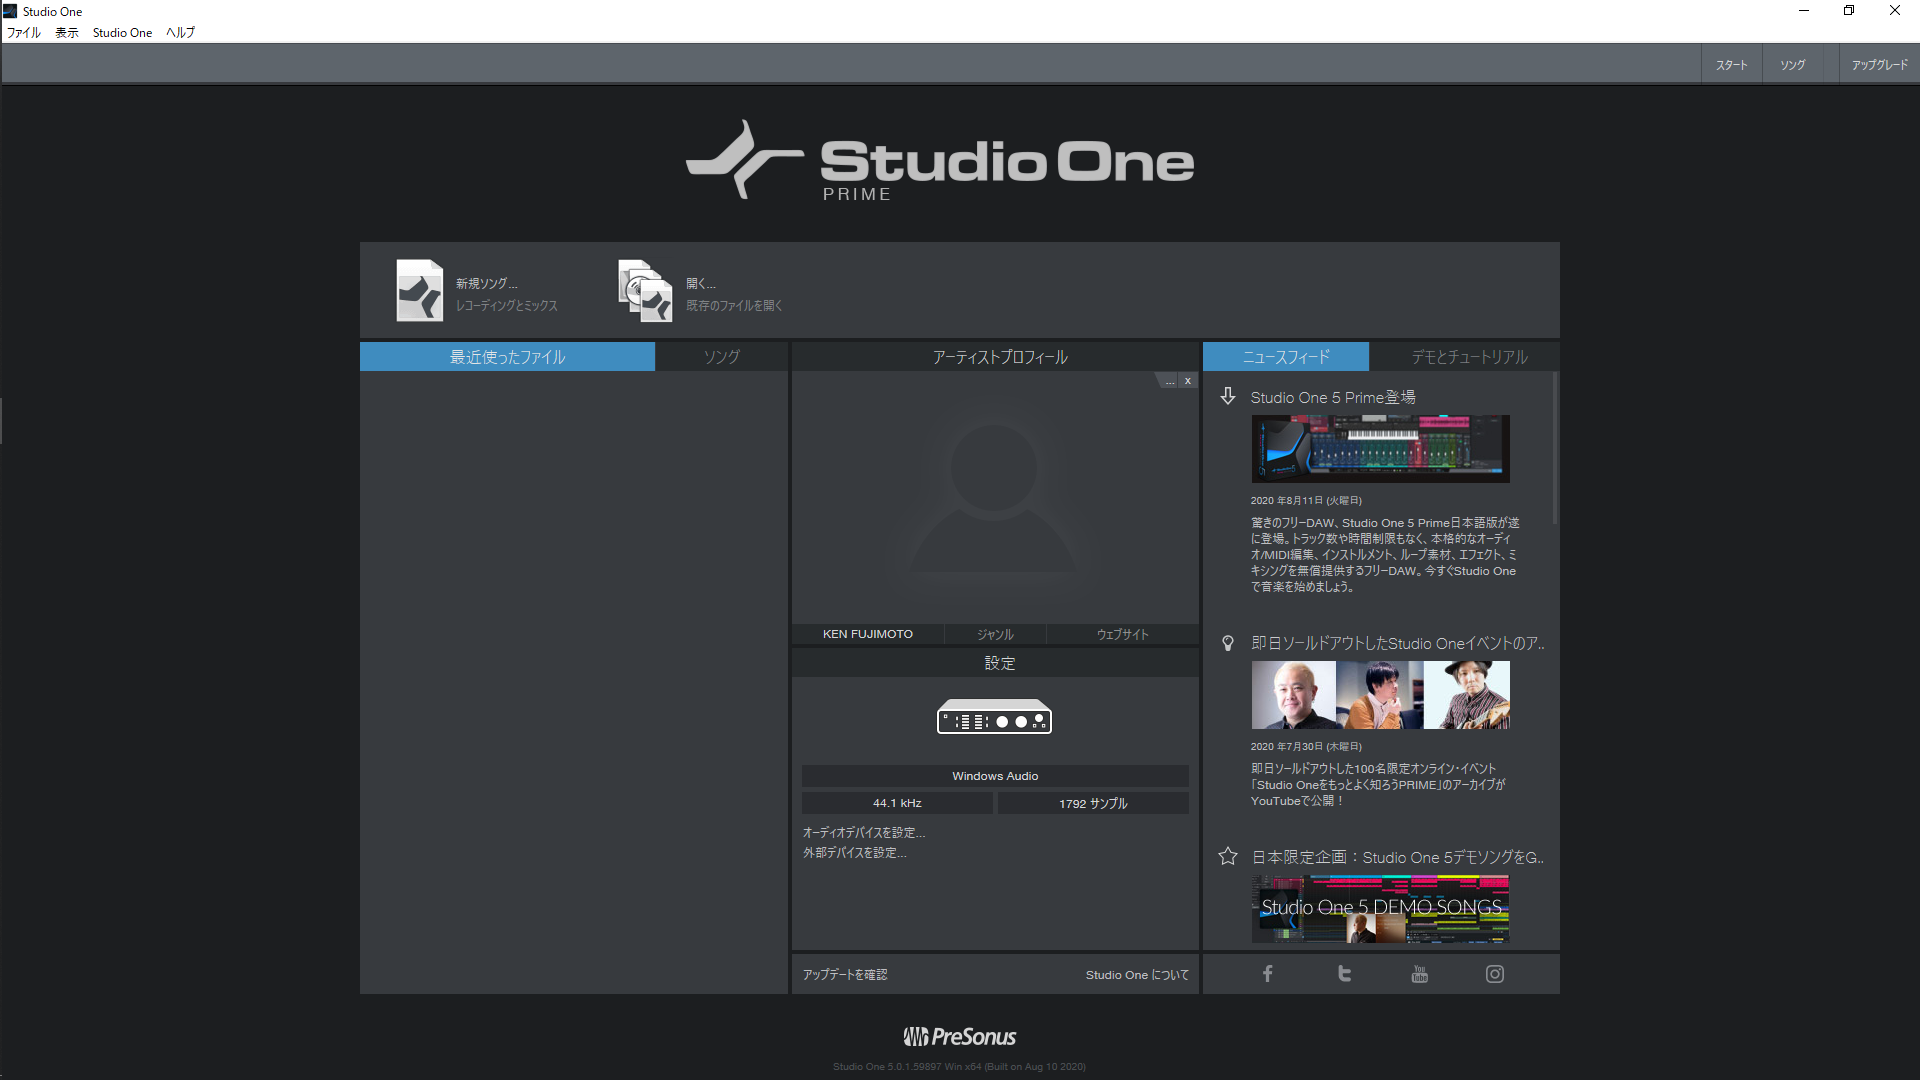Click the アーティストプロフィール panel header
This screenshot has width=1920, height=1080.
click(x=1000, y=357)
